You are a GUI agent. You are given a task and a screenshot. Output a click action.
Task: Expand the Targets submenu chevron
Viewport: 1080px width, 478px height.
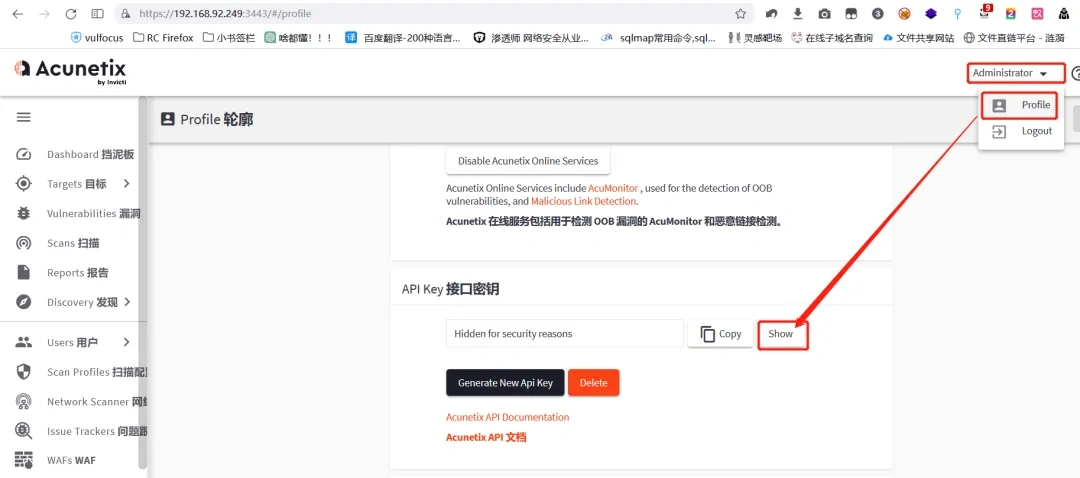pos(127,184)
